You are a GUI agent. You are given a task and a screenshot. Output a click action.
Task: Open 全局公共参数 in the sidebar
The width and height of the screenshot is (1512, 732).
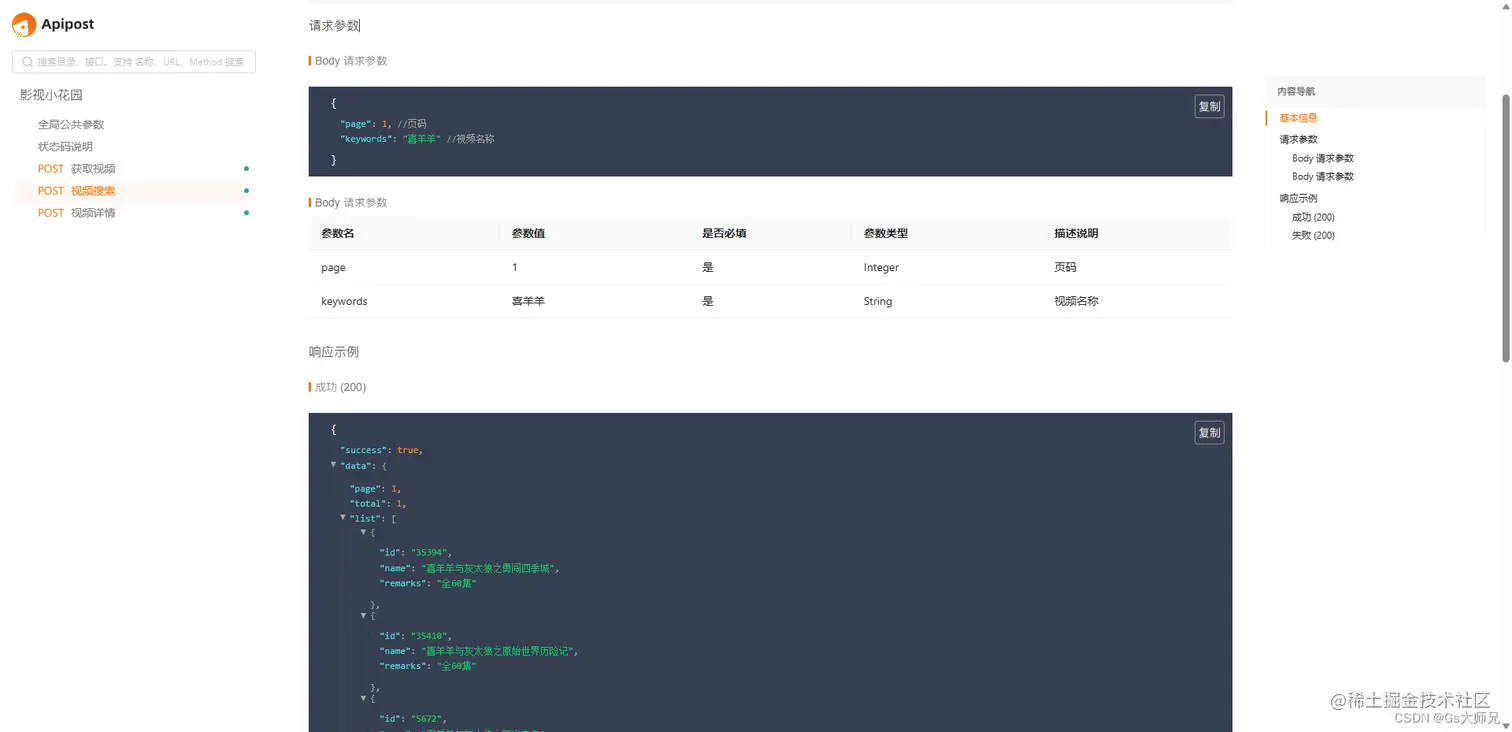[71, 125]
